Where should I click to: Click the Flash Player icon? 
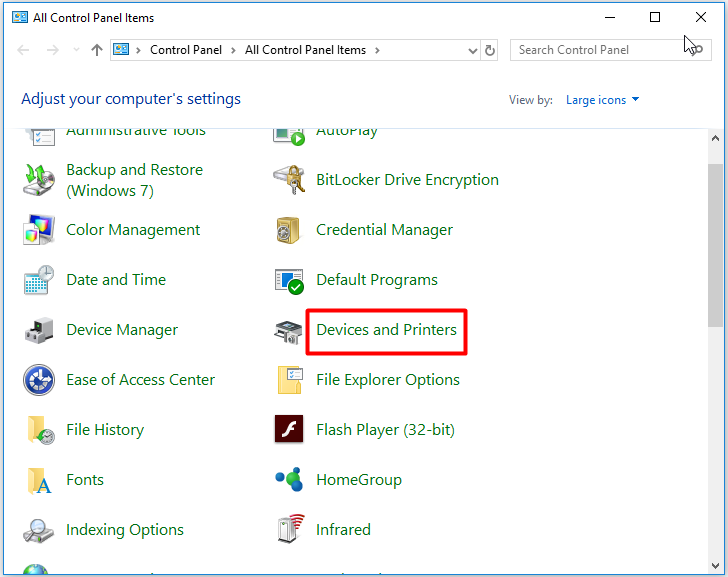[289, 428]
